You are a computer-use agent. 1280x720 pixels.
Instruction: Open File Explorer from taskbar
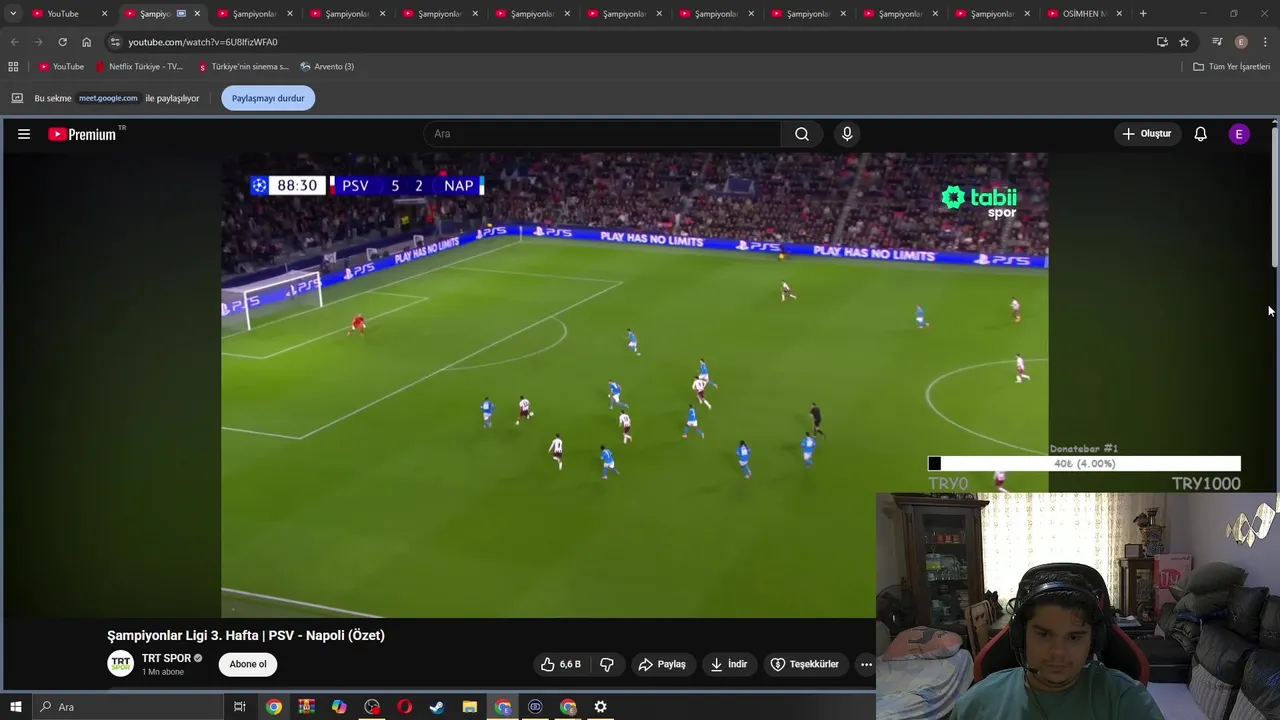point(470,707)
